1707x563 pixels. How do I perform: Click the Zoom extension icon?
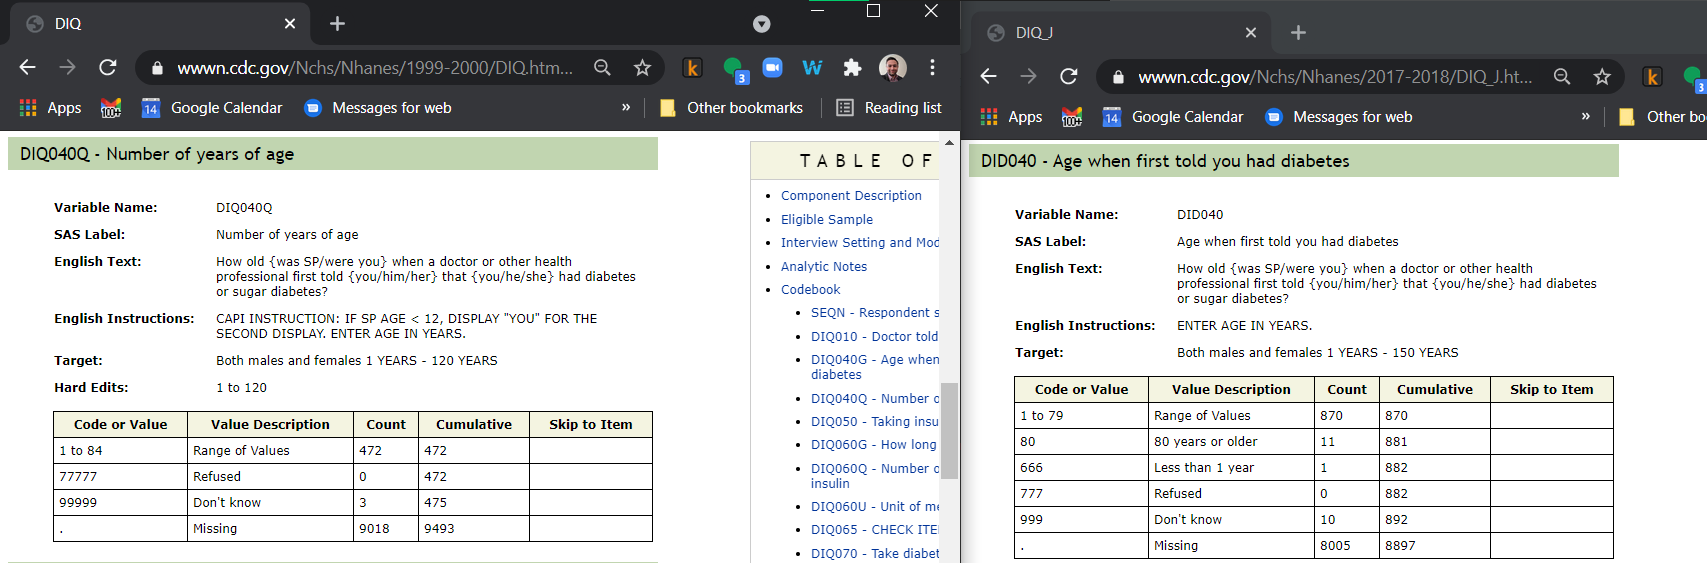tap(772, 67)
